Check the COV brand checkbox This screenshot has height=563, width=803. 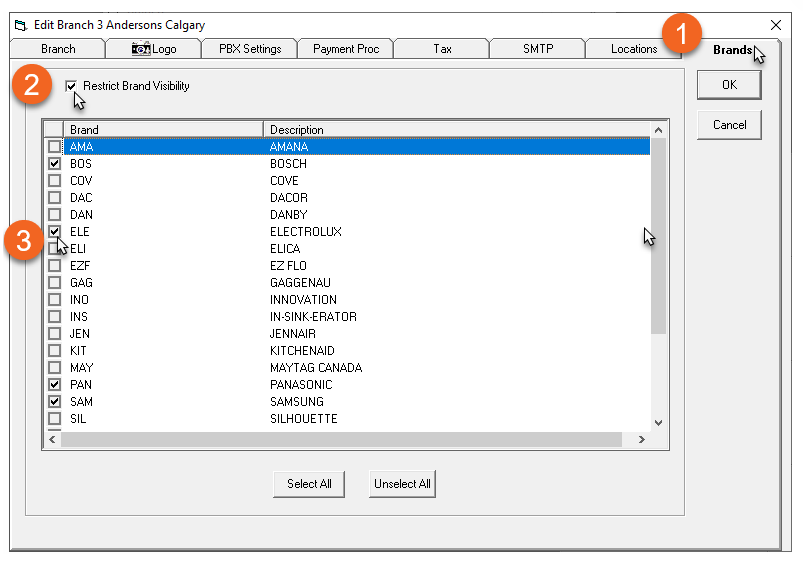point(54,180)
